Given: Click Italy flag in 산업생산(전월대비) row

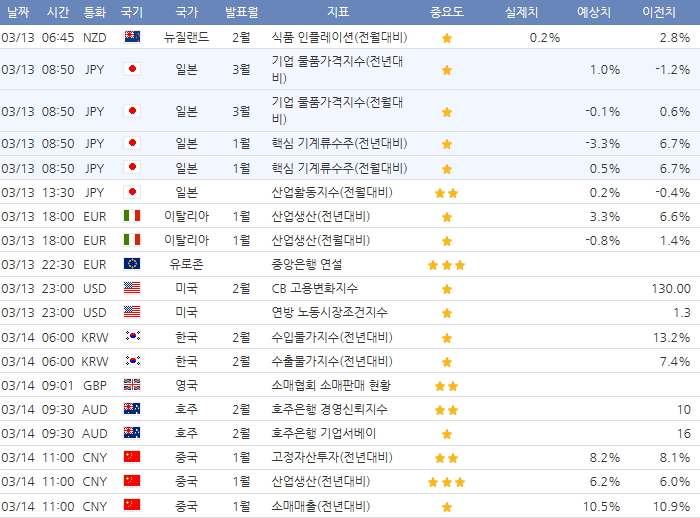Looking at the screenshot, I should 132,240.
